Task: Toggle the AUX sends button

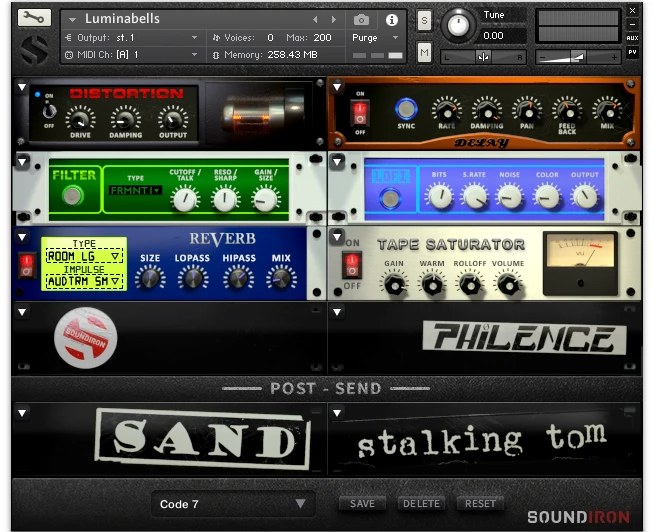Action: tap(632, 38)
